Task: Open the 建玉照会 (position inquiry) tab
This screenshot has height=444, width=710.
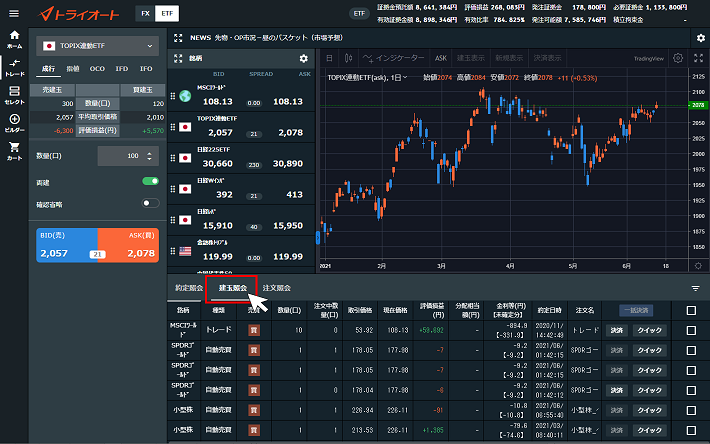Action: click(233, 288)
